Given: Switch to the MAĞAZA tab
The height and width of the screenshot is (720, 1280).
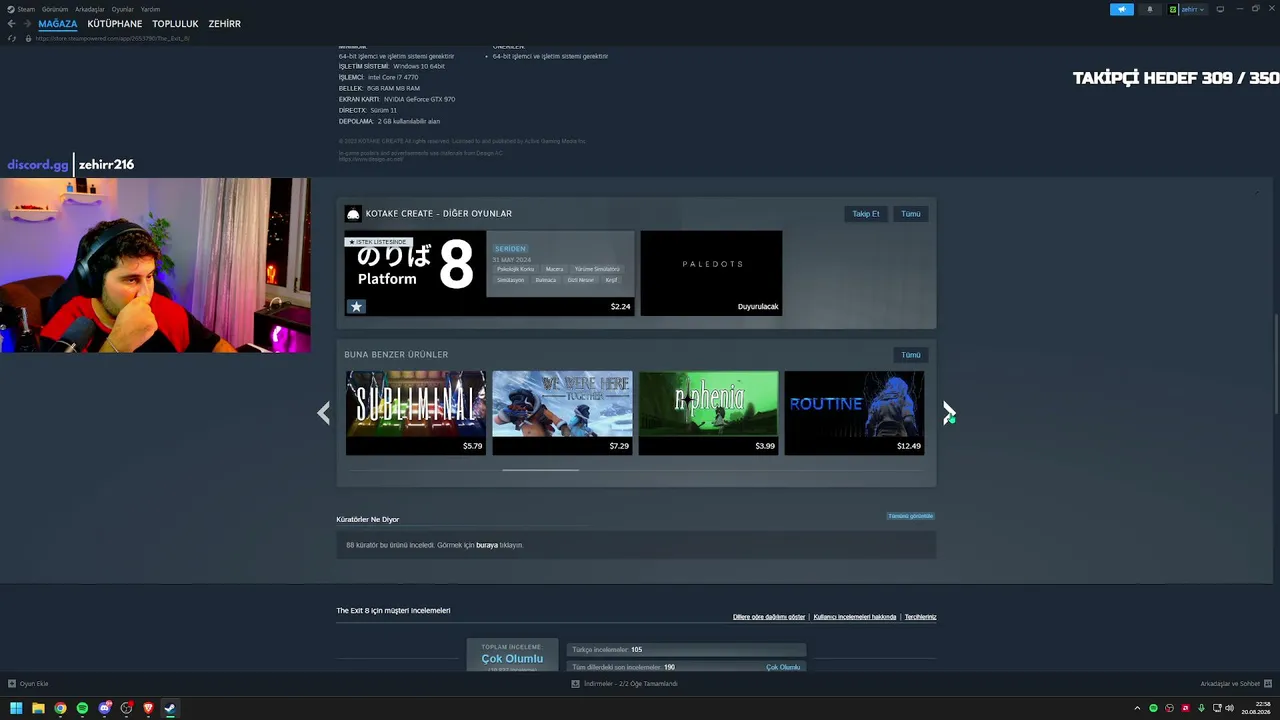Looking at the screenshot, I should 58,23.
